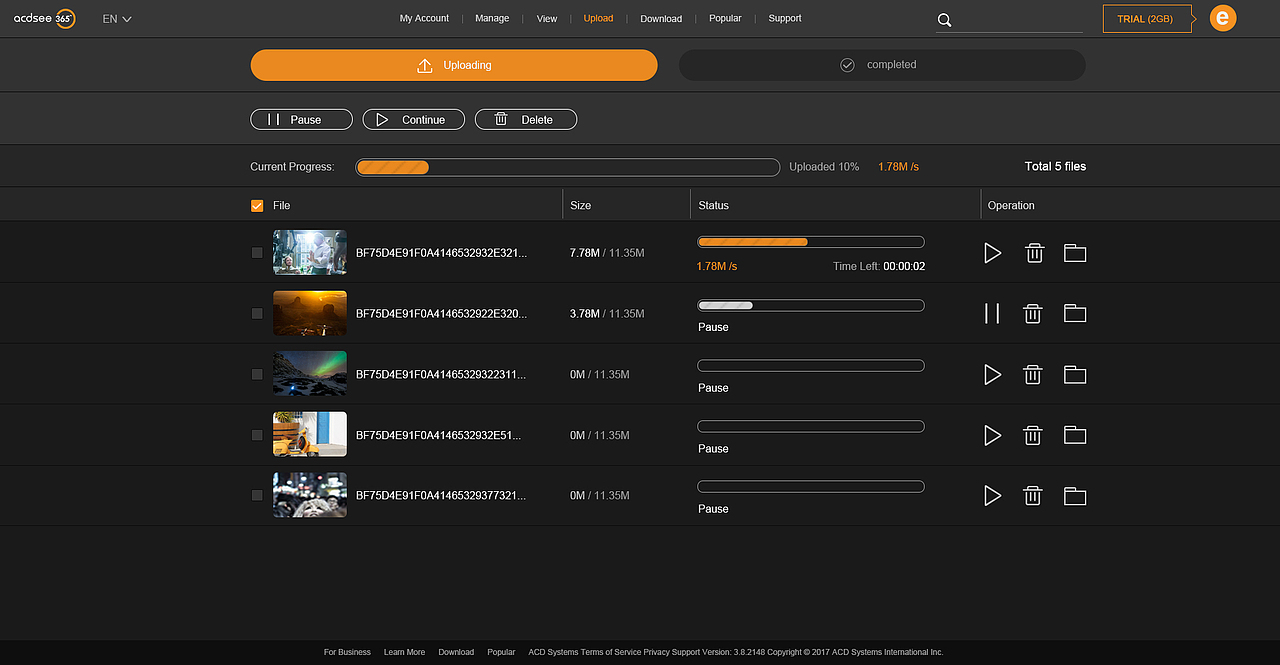Toggle the select-all File checkbox
This screenshot has width=1280, height=665.
(257, 205)
